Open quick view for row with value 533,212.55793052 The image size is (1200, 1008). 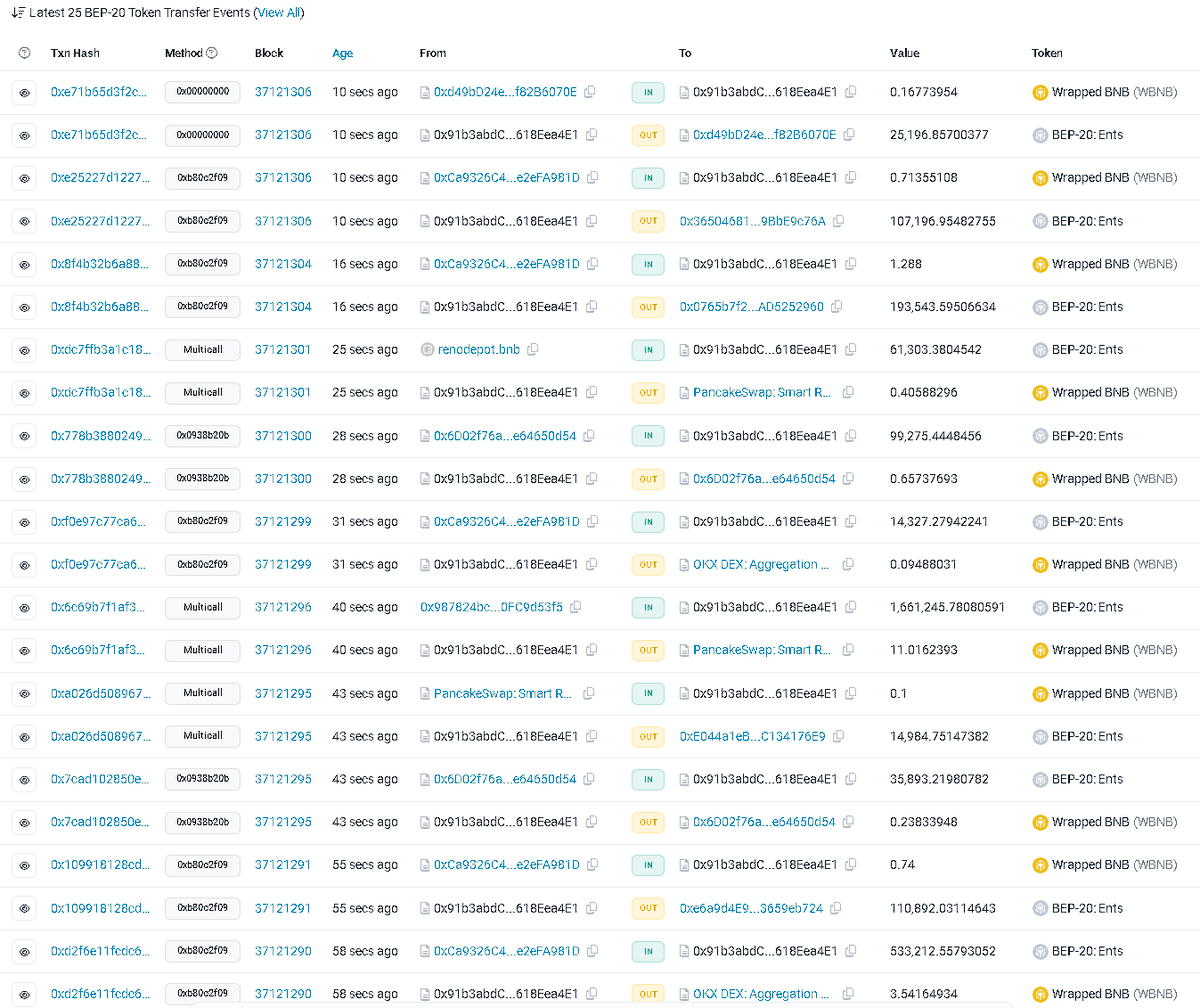24,951
